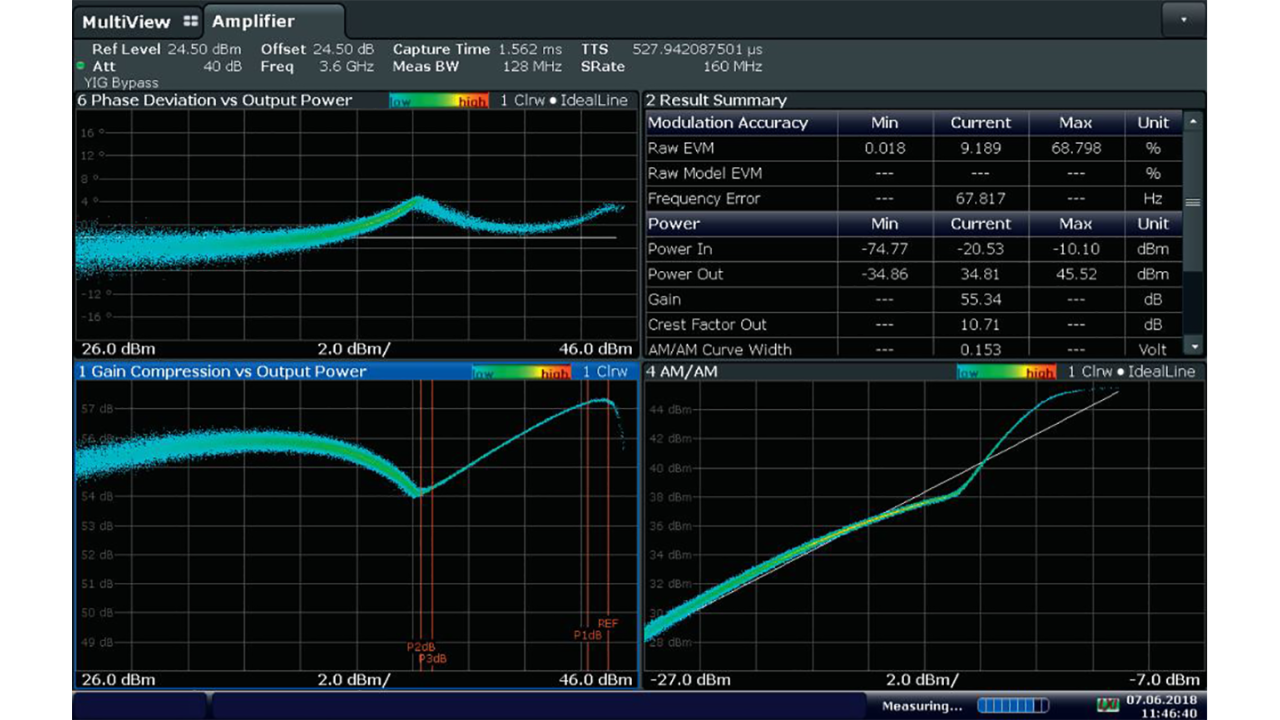Screen dimensions: 1280x720
Task: Open the top-right dropdown arrow button
Action: coord(1185,19)
